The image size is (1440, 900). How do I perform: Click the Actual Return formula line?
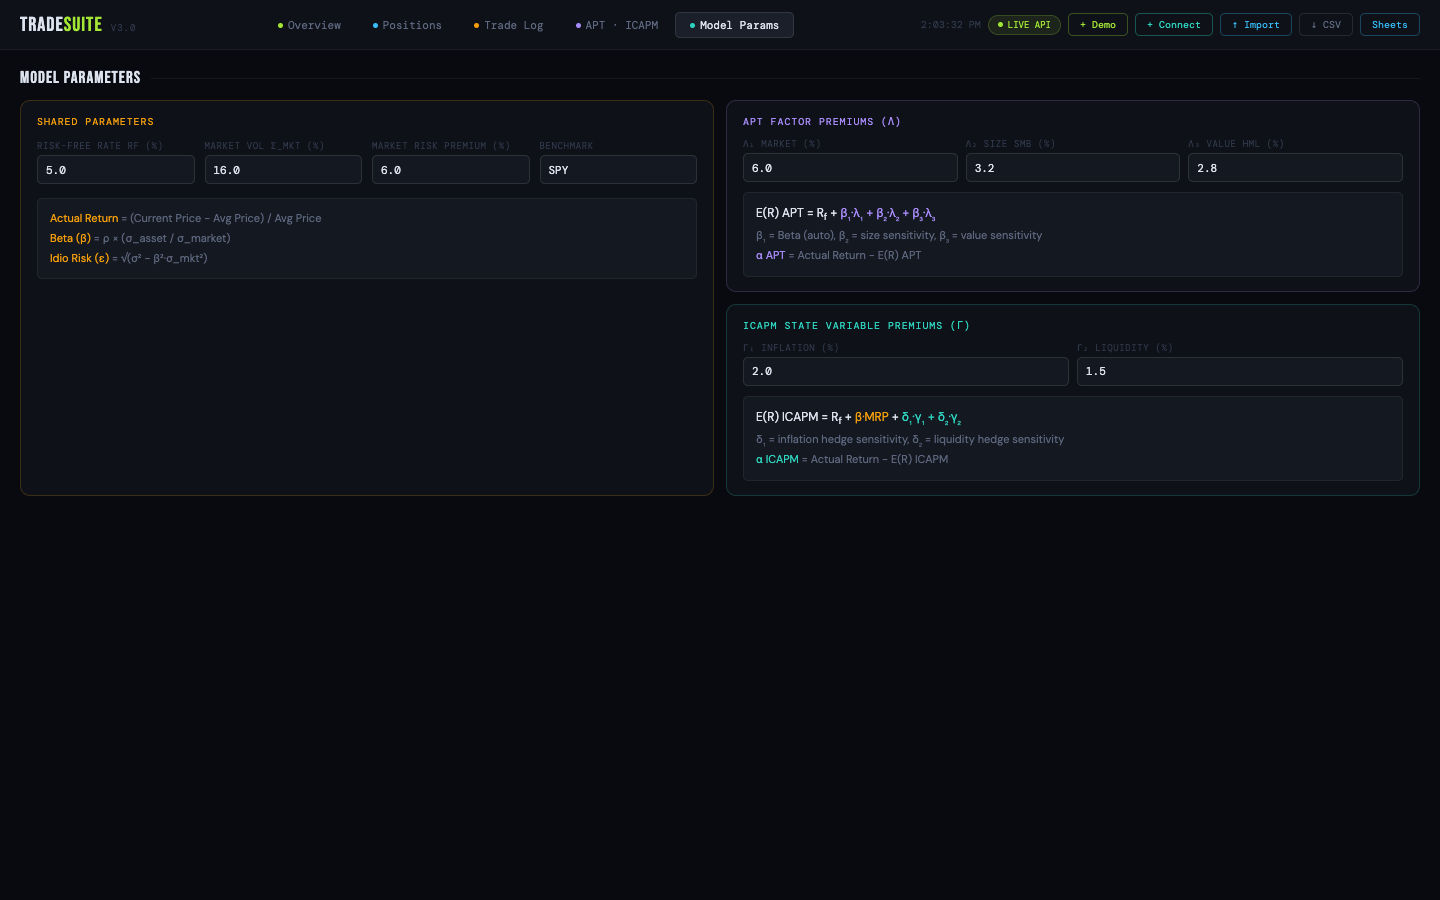pos(186,218)
